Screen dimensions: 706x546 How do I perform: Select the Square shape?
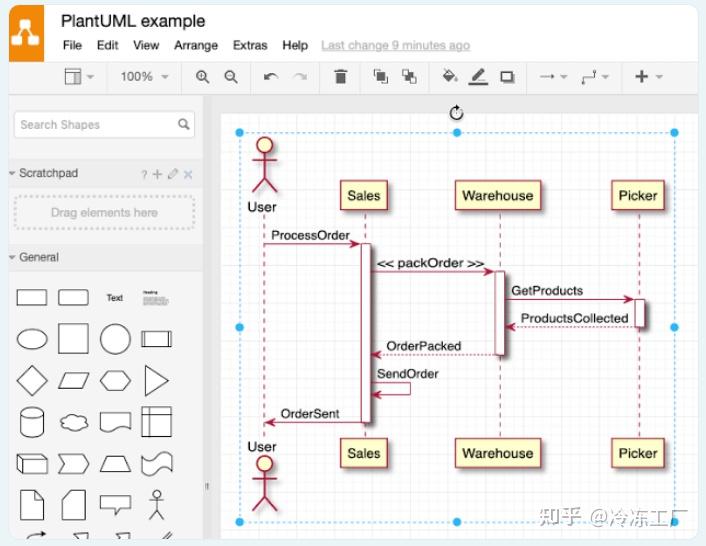[73, 338]
